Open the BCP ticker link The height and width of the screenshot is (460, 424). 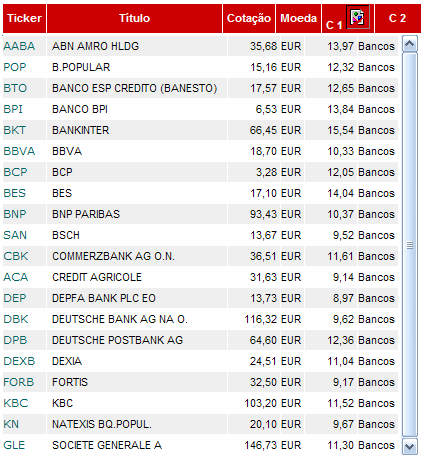(x=15, y=172)
